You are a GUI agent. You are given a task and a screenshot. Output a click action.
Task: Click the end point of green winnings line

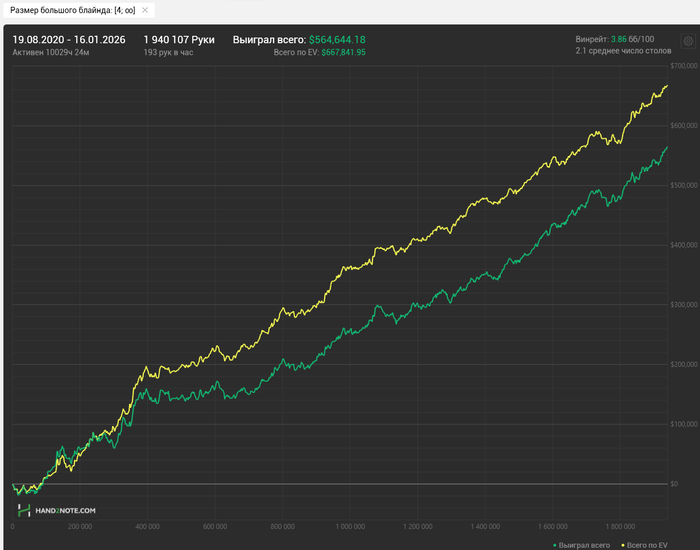pyautogui.click(x=667, y=147)
